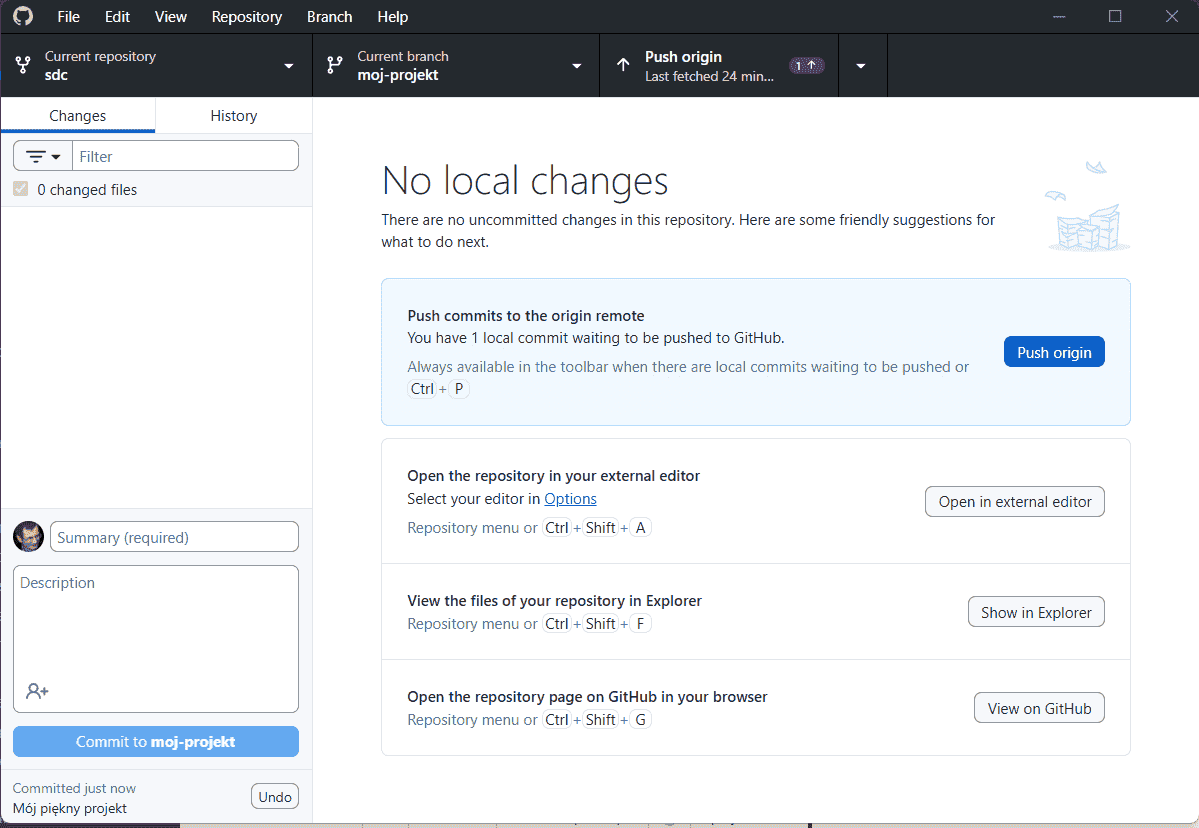Expand the Push origin split-button arrow

pos(861,64)
